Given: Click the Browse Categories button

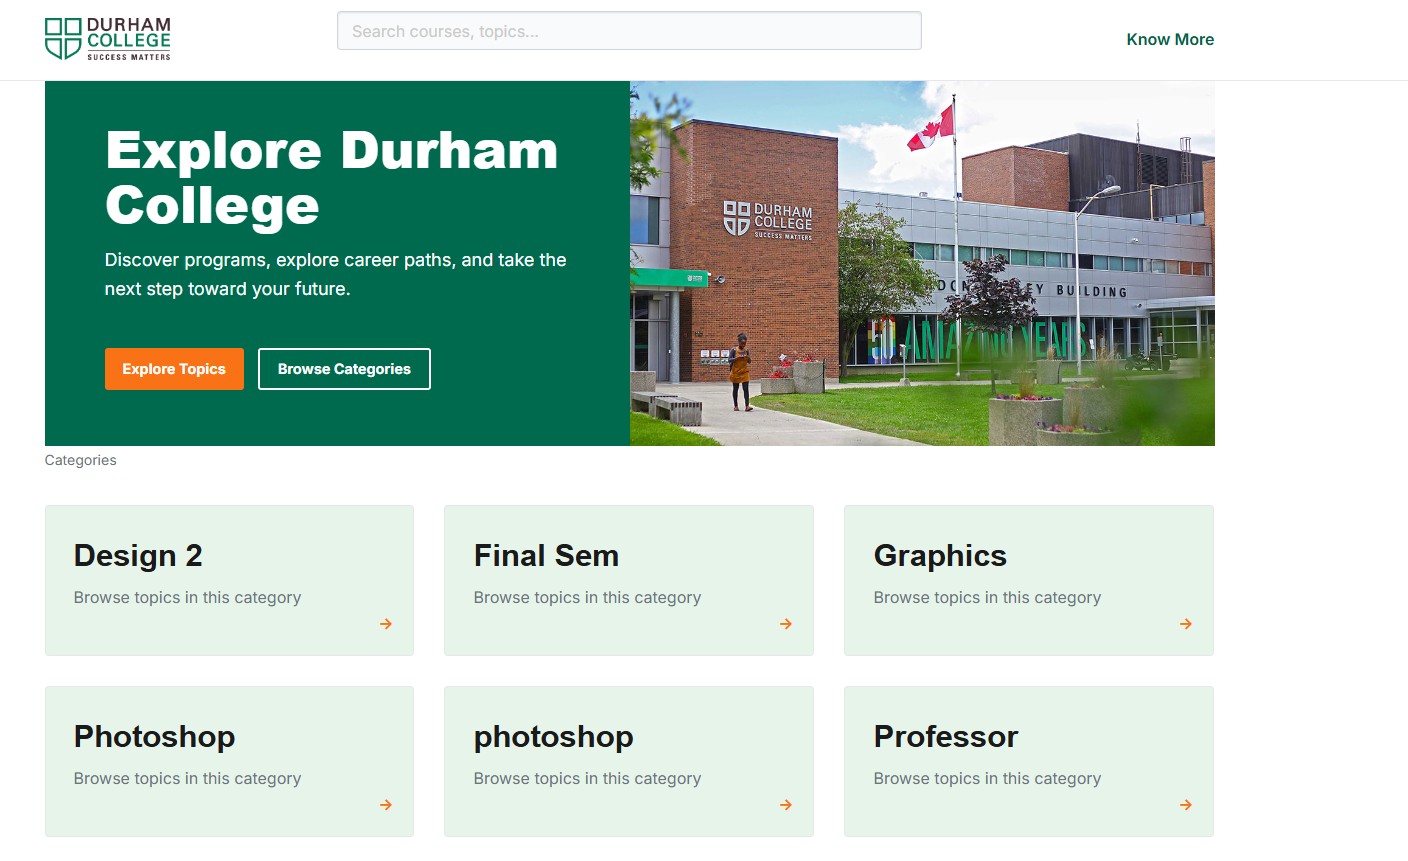Looking at the screenshot, I should (344, 369).
